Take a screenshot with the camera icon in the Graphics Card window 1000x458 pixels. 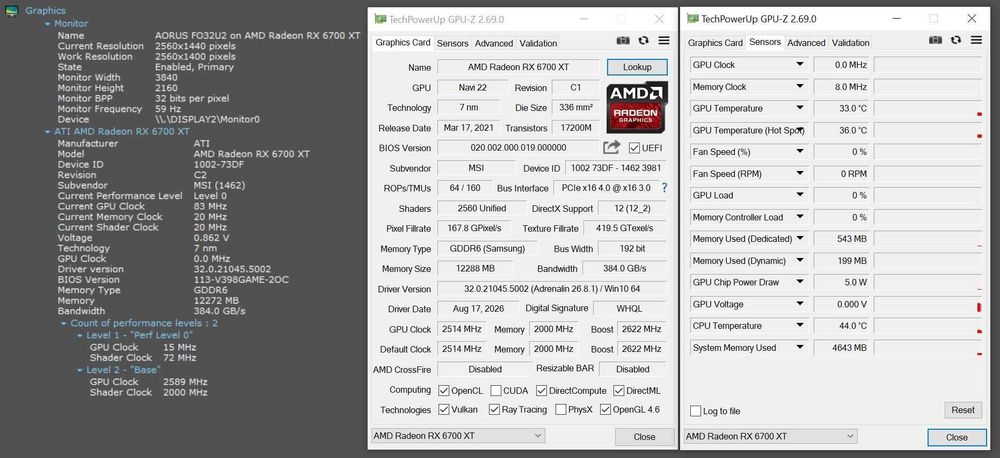pyautogui.click(x=623, y=40)
